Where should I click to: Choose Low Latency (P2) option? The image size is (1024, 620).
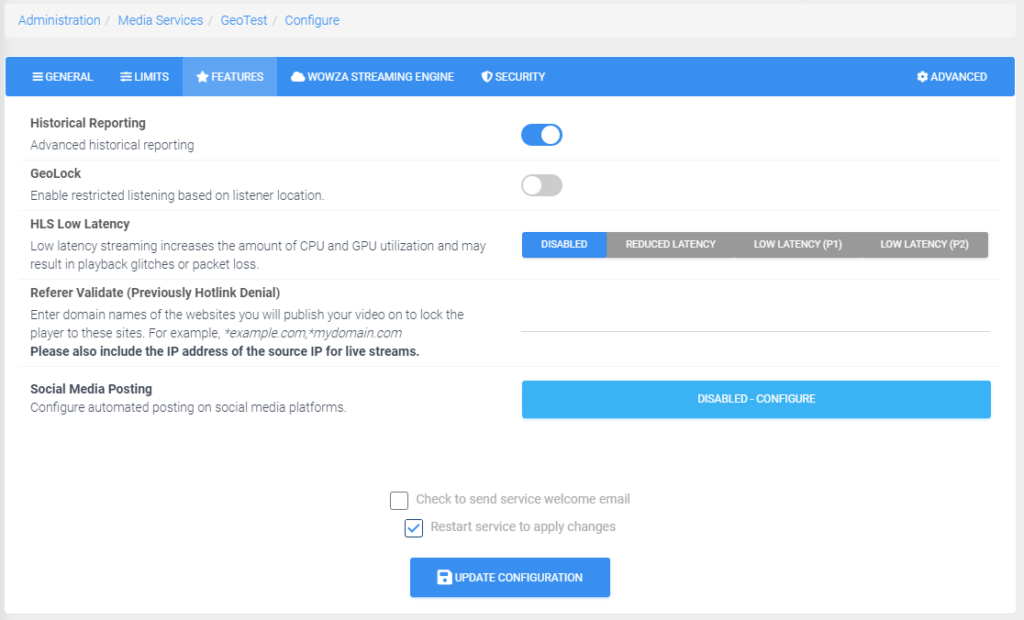pyautogui.click(x=925, y=244)
